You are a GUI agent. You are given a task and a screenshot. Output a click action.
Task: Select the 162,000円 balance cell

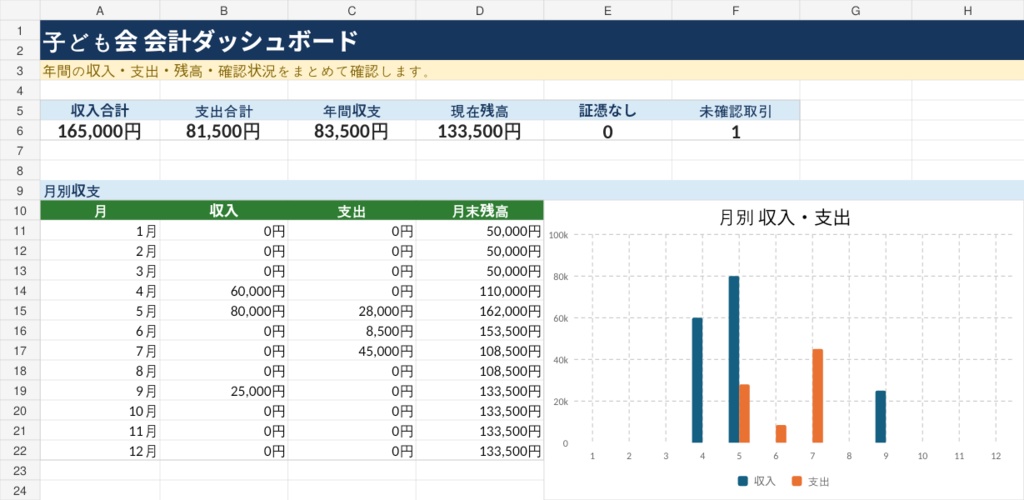click(x=480, y=311)
